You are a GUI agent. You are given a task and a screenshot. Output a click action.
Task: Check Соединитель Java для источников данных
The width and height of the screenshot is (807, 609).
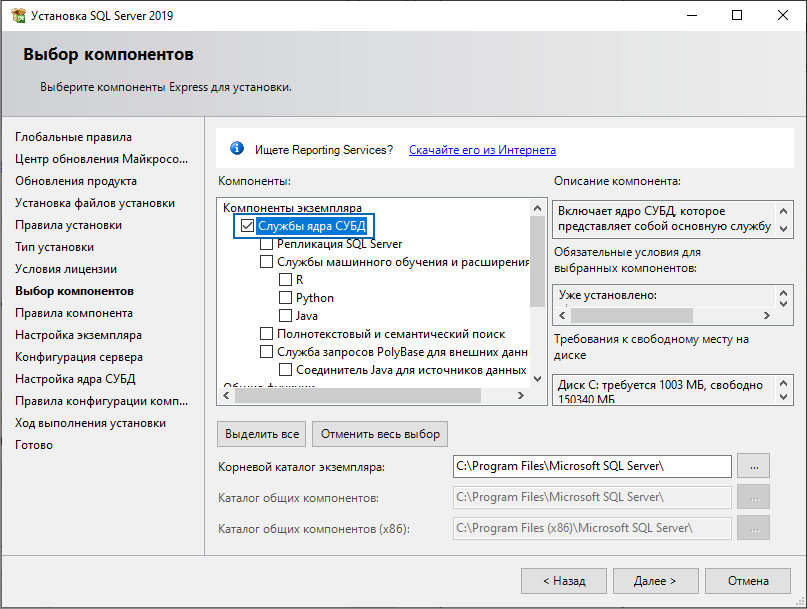285,370
